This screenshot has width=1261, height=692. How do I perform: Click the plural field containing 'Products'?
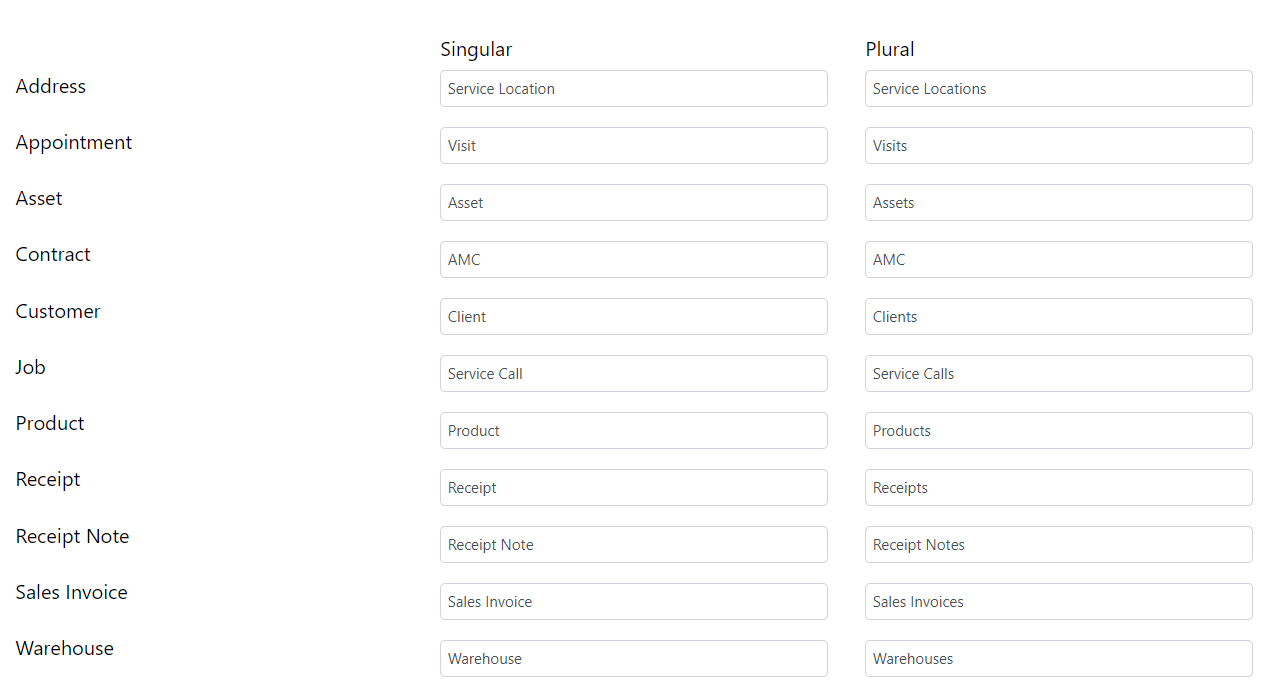click(1058, 431)
